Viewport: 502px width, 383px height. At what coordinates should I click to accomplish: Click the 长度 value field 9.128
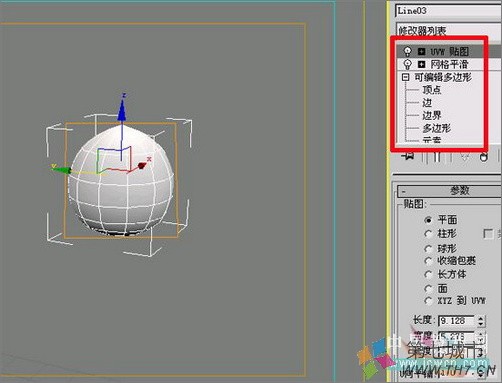[456, 321]
